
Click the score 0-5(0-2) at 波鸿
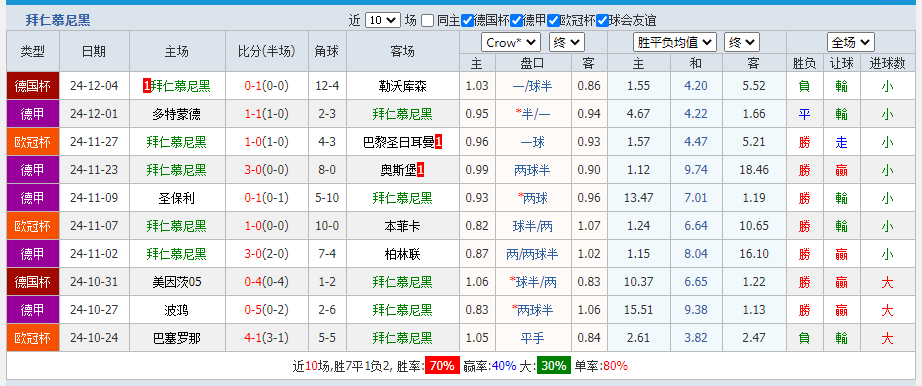267,310
